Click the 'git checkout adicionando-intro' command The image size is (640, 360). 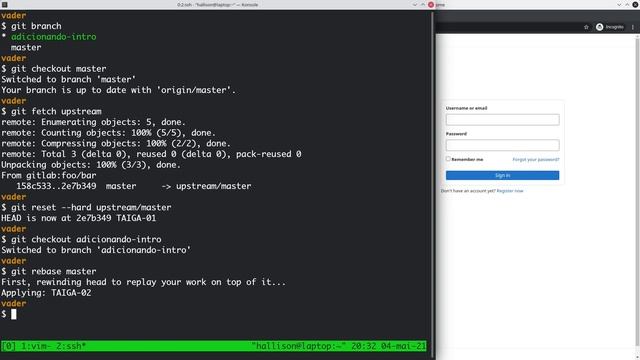81,239
